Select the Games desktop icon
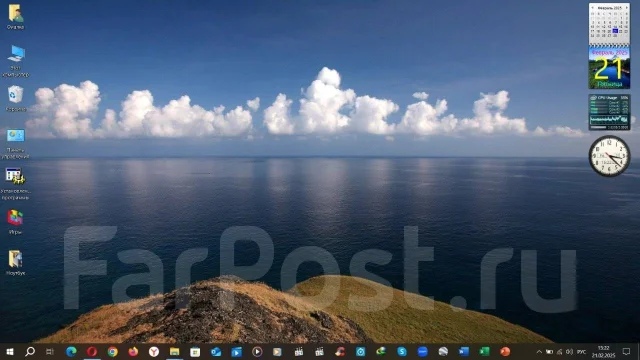Viewport: 640px width, 360px height. (16, 222)
